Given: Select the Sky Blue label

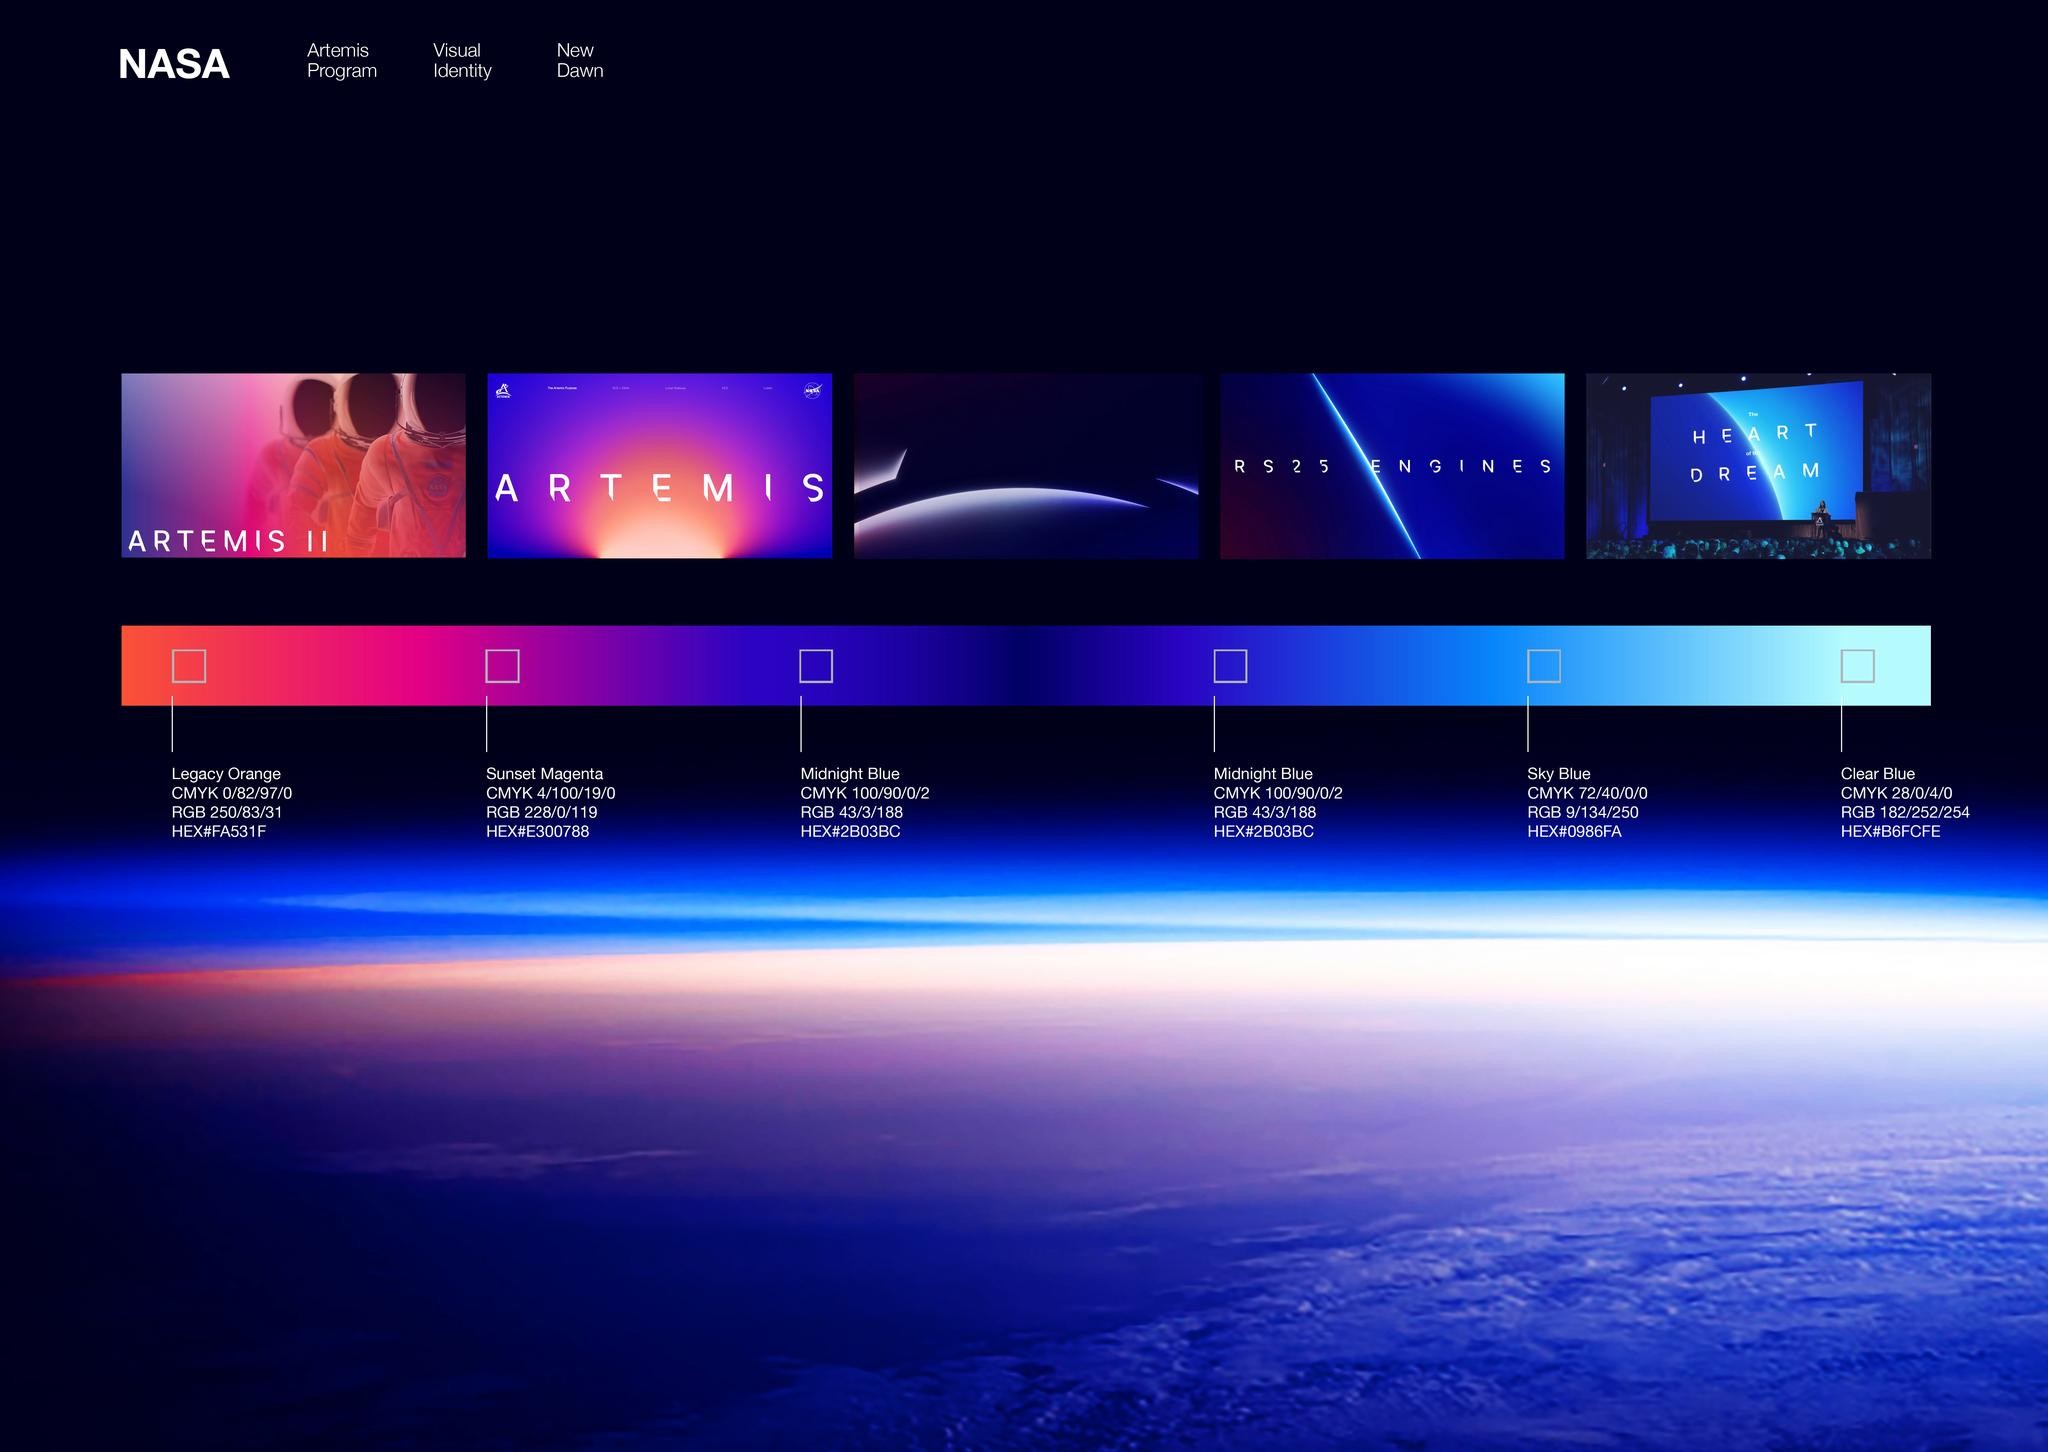Looking at the screenshot, I should (1558, 774).
